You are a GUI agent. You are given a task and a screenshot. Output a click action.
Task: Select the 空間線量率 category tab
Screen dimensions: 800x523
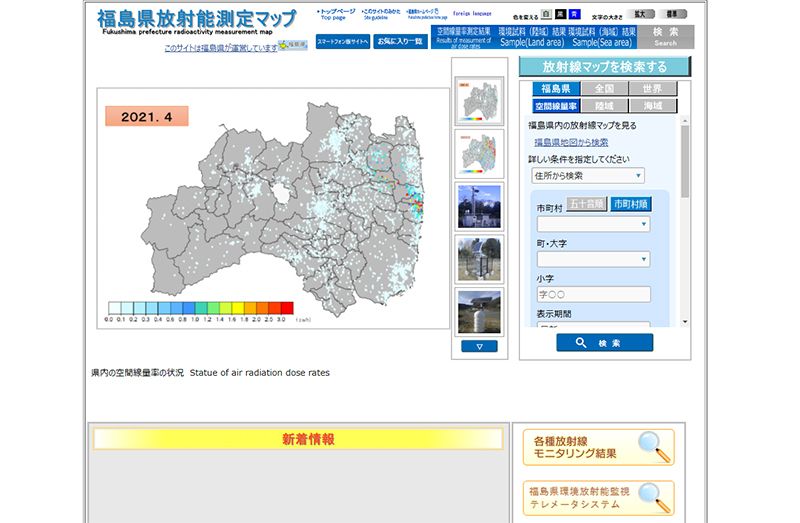[x=556, y=106]
